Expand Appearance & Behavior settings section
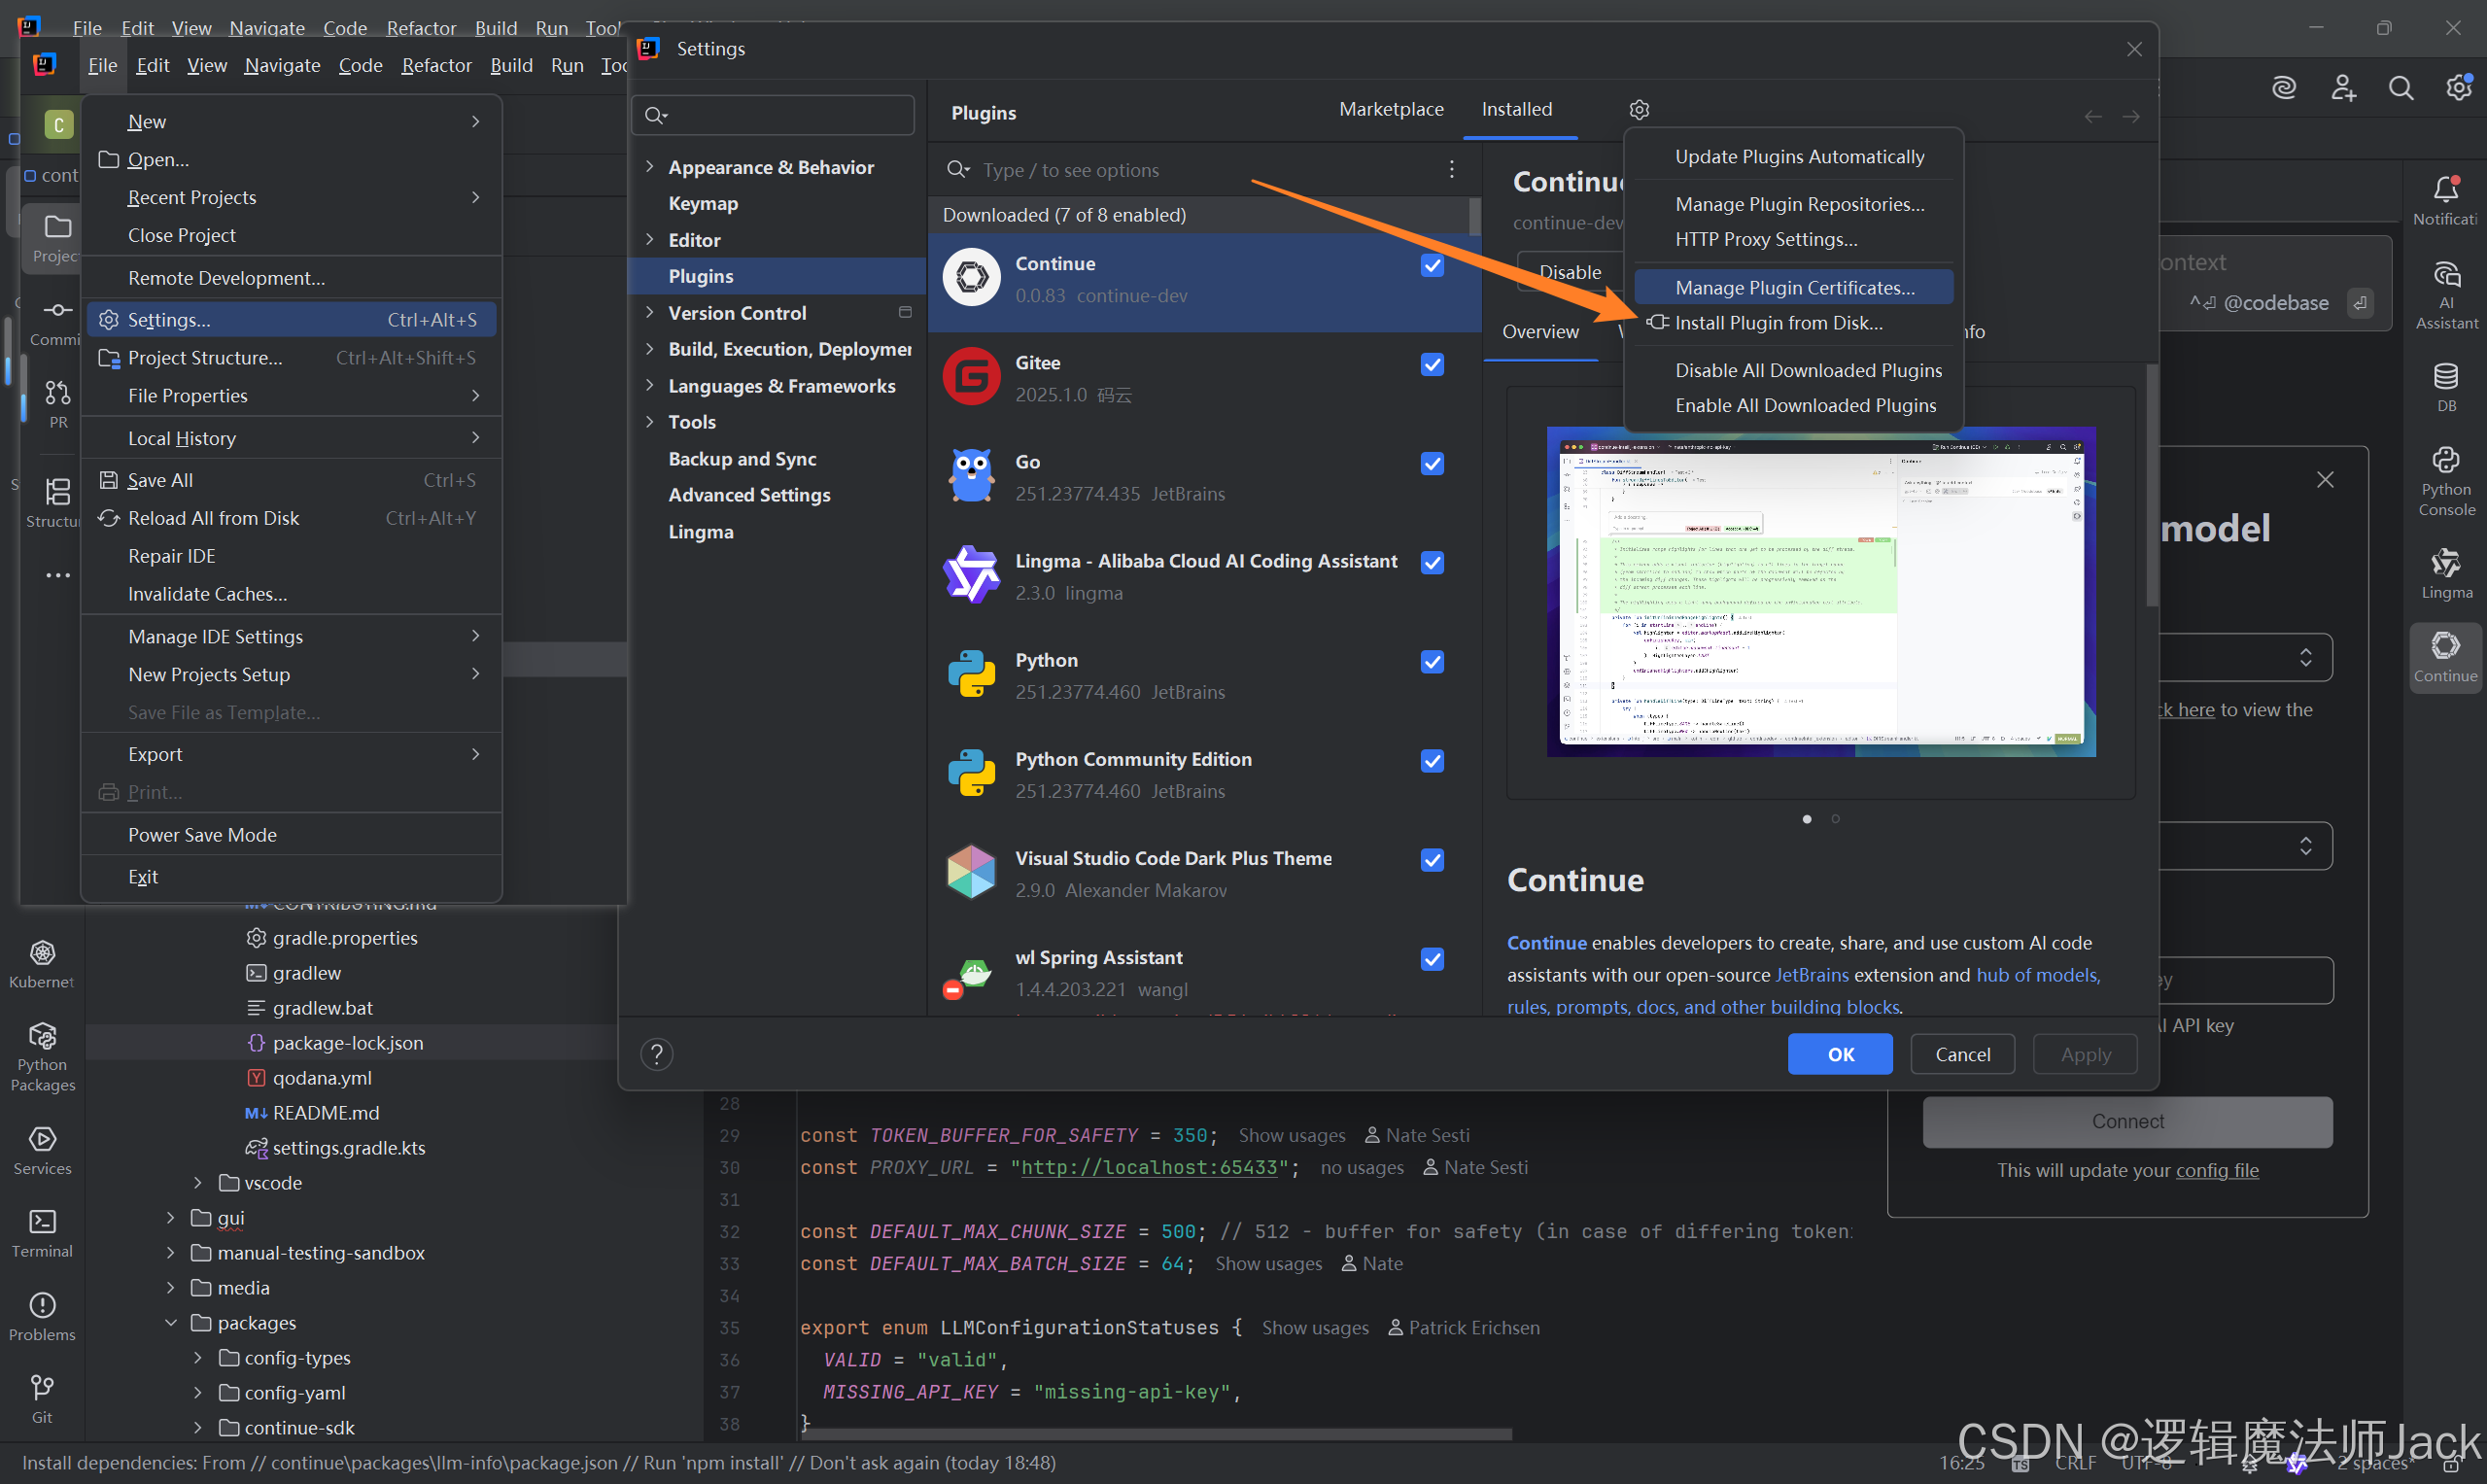Viewport: 2487px width, 1484px height. [650, 167]
